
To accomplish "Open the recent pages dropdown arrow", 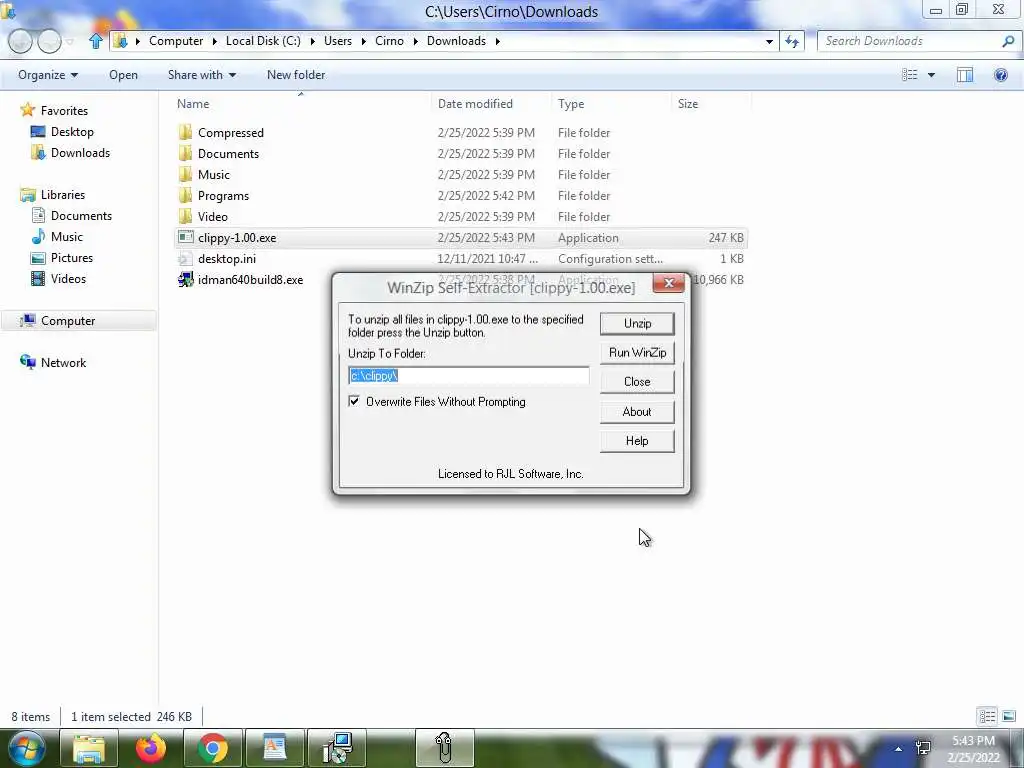I will (70, 42).
